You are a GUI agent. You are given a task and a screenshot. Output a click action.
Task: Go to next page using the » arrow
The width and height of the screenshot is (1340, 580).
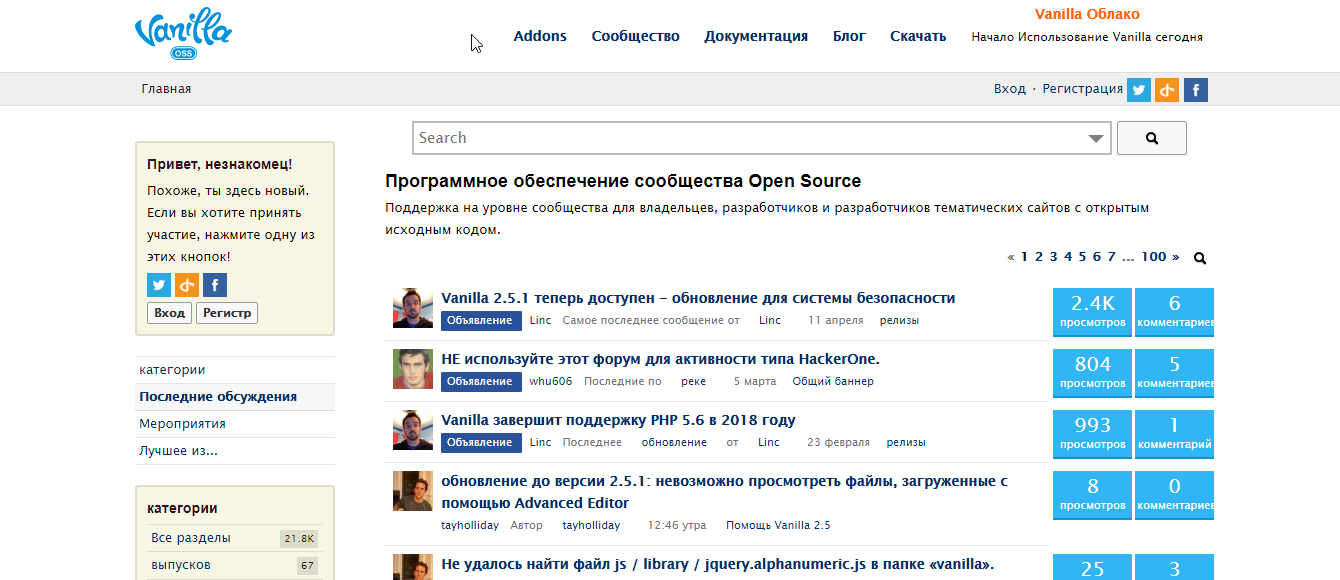coord(1177,257)
